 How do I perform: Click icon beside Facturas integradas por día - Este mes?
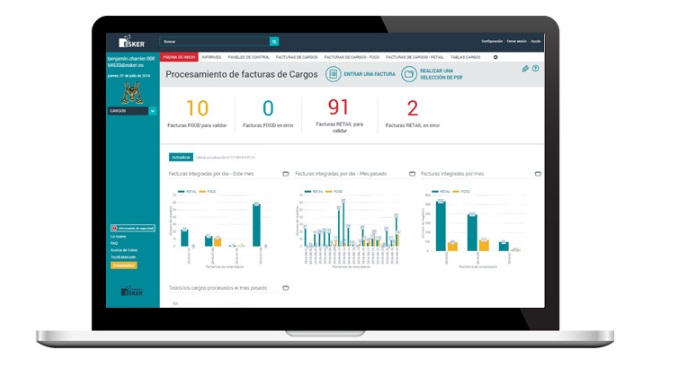[x=286, y=174]
